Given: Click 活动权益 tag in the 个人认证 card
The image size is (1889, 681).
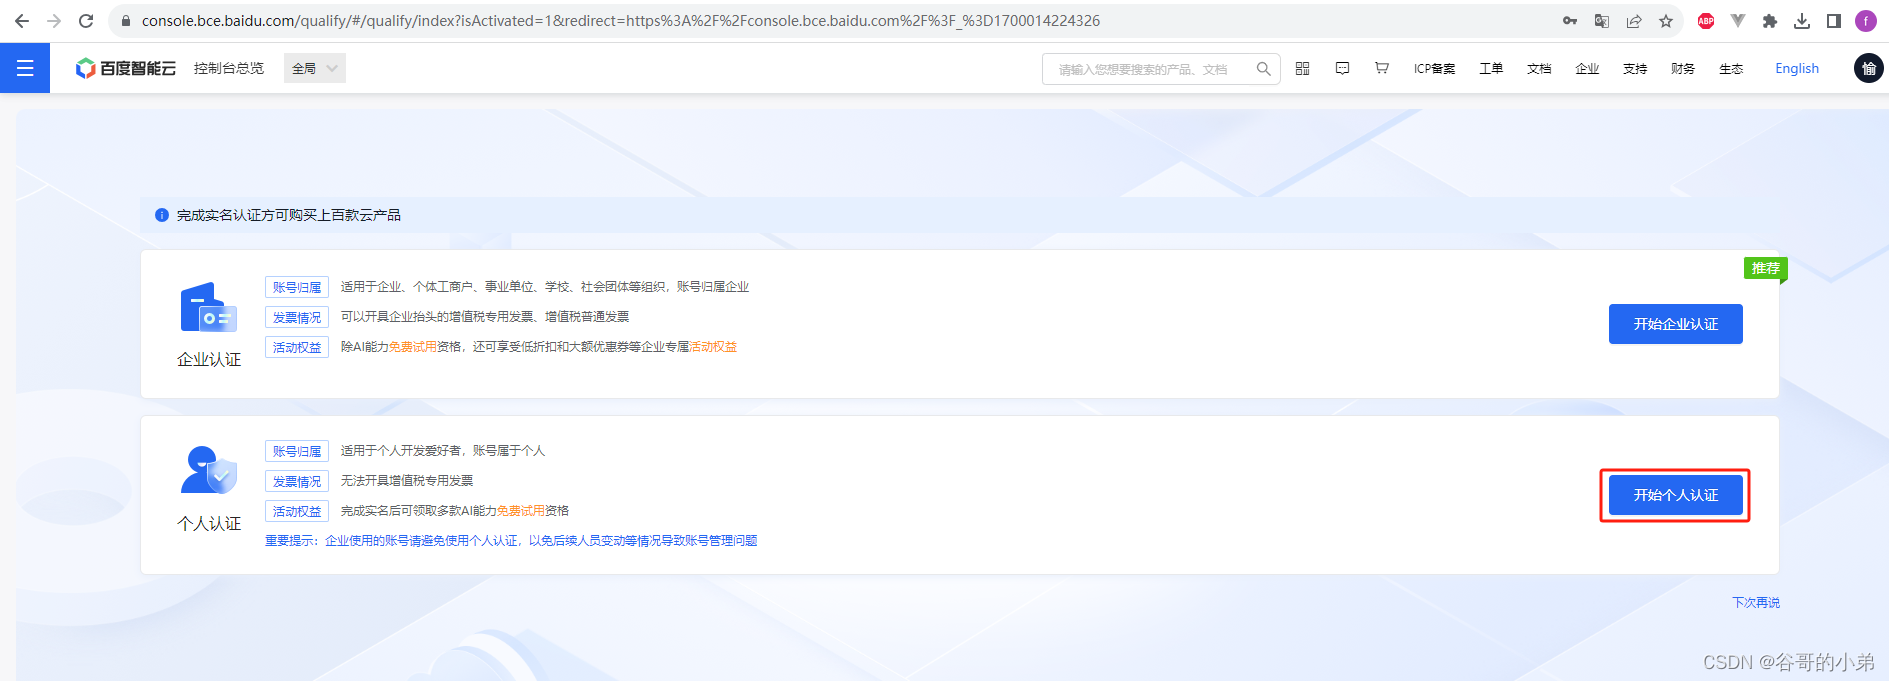Looking at the screenshot, I should click(297, 511).
